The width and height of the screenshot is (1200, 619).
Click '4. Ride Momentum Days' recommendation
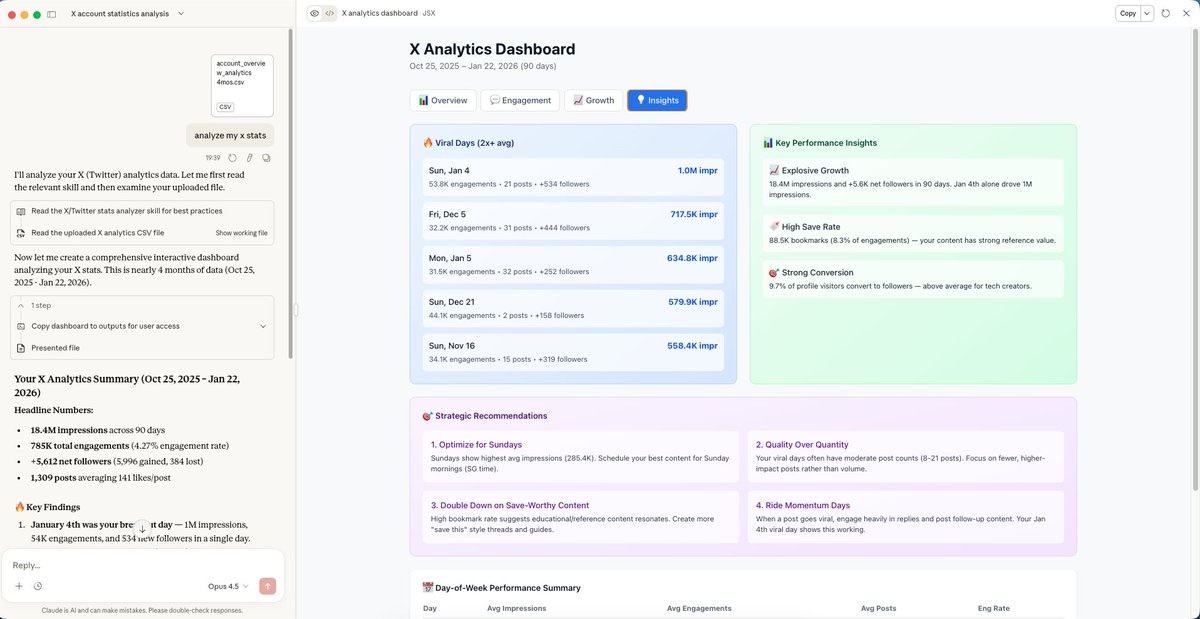click(905, 517)
